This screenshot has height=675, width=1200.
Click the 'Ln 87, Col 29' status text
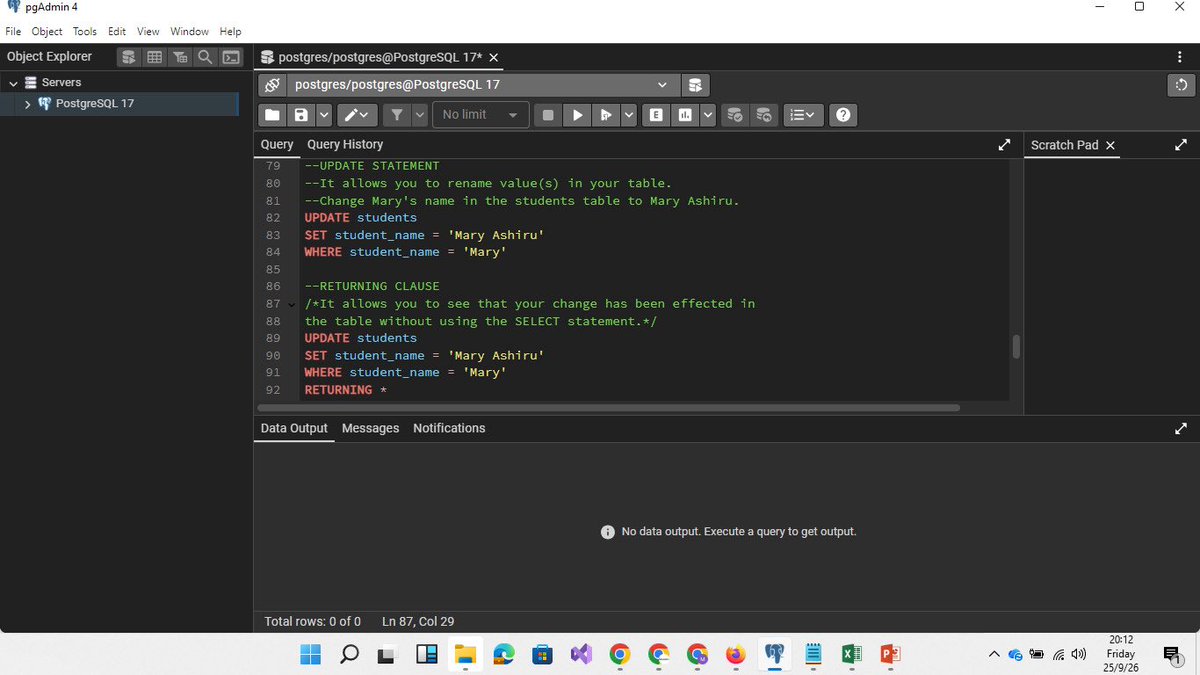point(418,622)
